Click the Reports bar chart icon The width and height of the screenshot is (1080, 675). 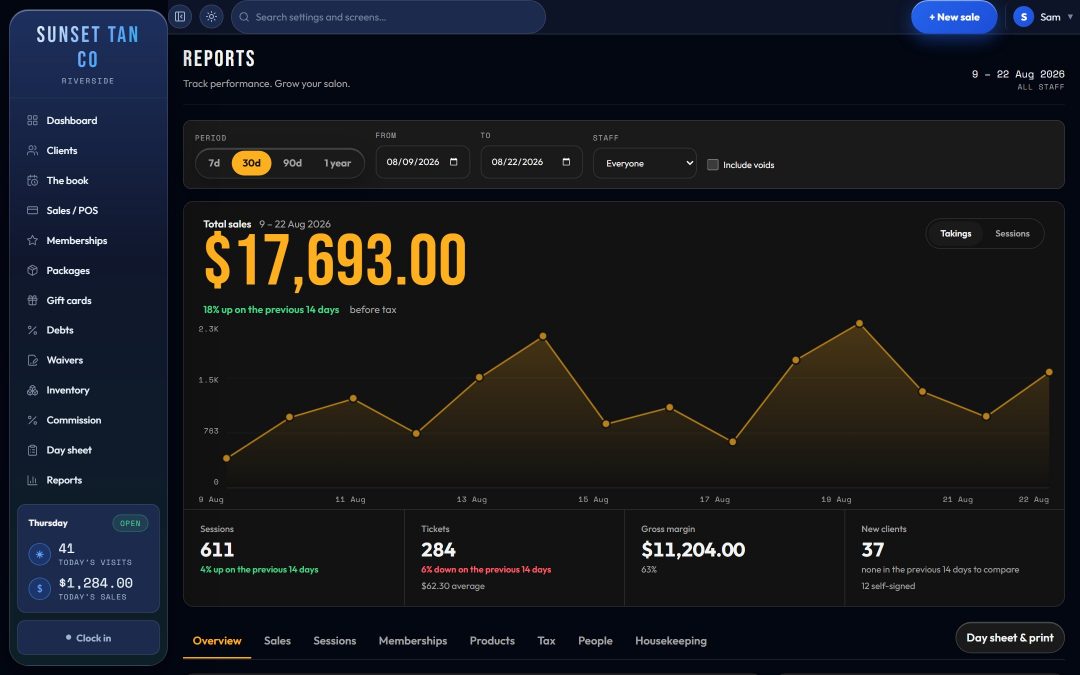(x=32, y=480)
